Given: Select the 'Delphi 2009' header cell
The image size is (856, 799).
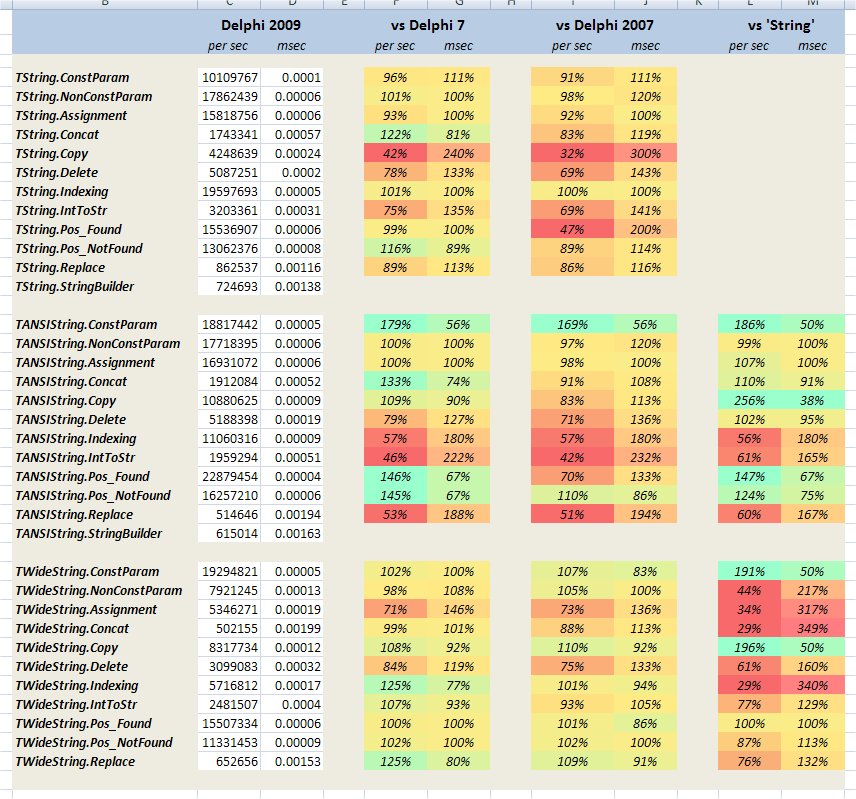Looking at the screenshot, I should coord(260,25).
